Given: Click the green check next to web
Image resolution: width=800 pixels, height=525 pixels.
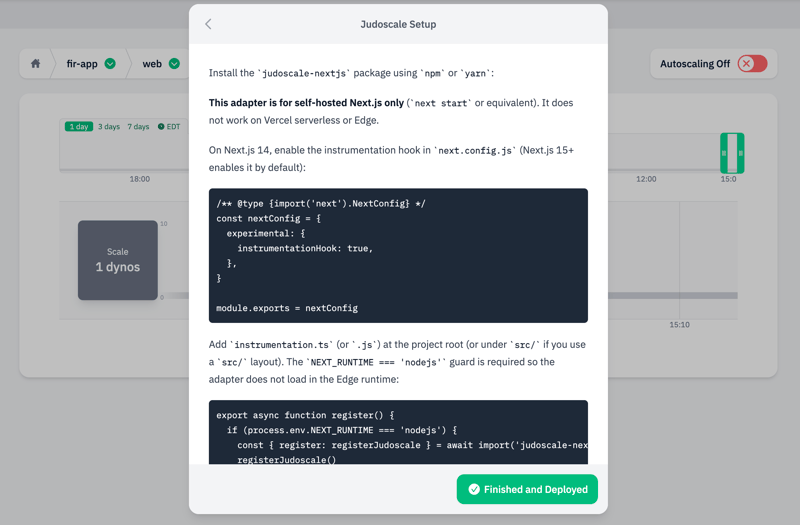Looking at the screenshot, I should pos(174,63).
